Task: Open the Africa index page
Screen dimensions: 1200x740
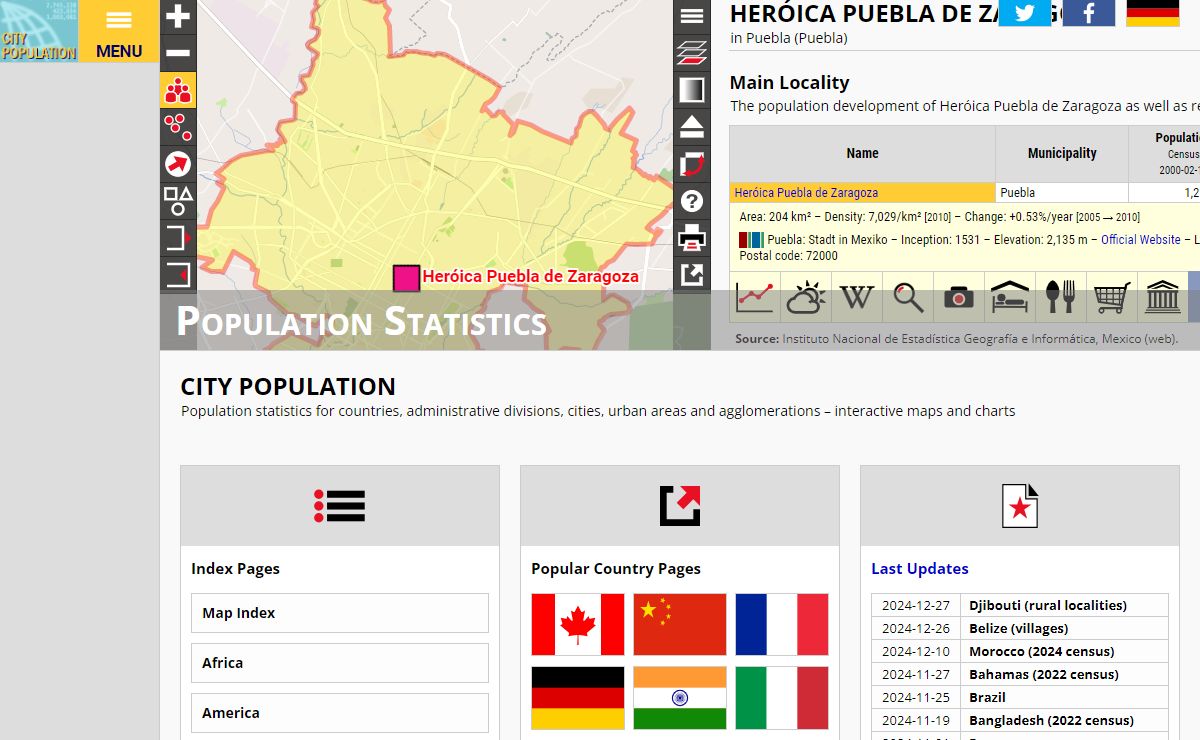Action: [x=340, y=663]
